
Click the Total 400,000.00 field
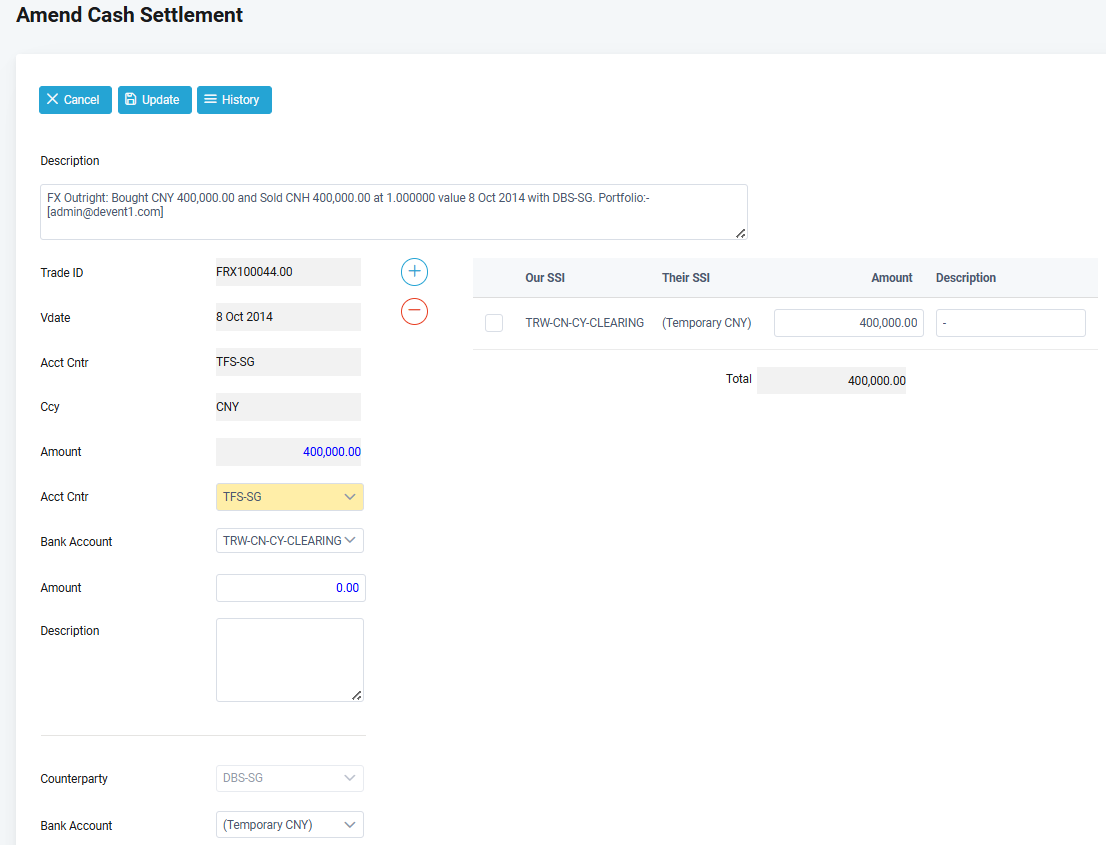click(831, 381)
